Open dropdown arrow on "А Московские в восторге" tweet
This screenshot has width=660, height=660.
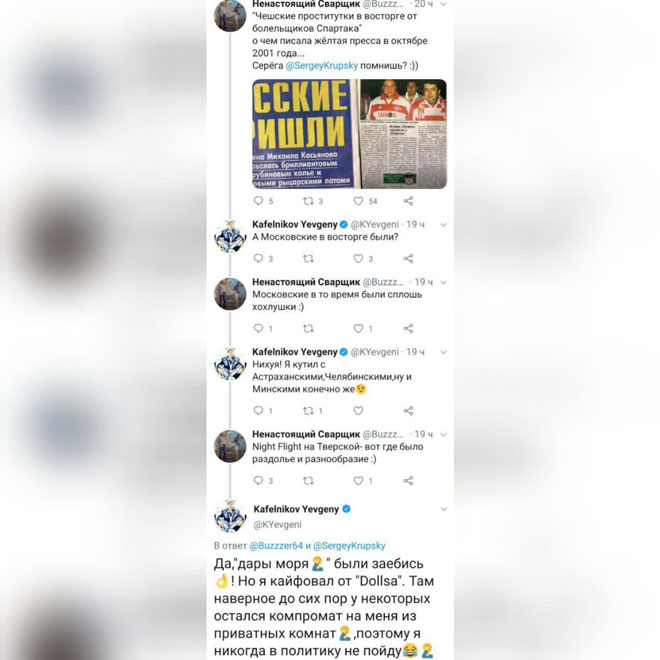(443, 225)
